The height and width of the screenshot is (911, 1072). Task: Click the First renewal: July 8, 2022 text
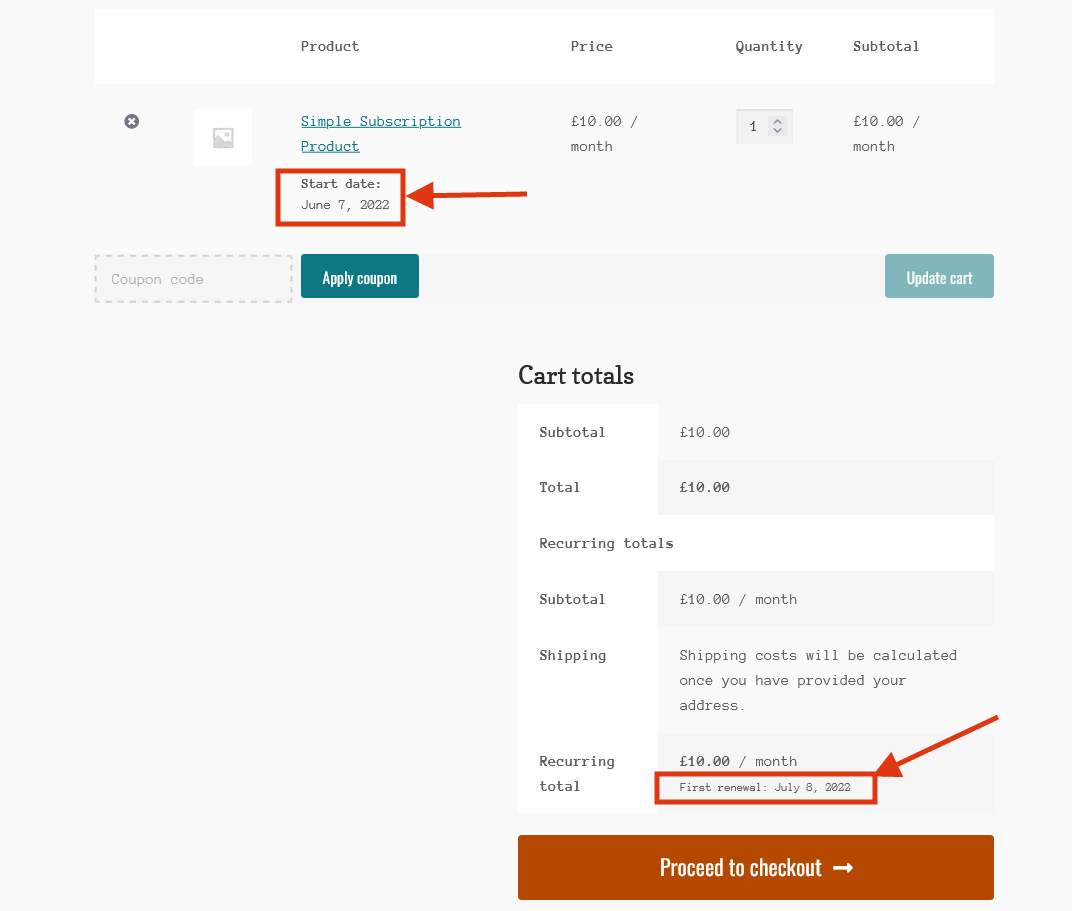point(765,787)
